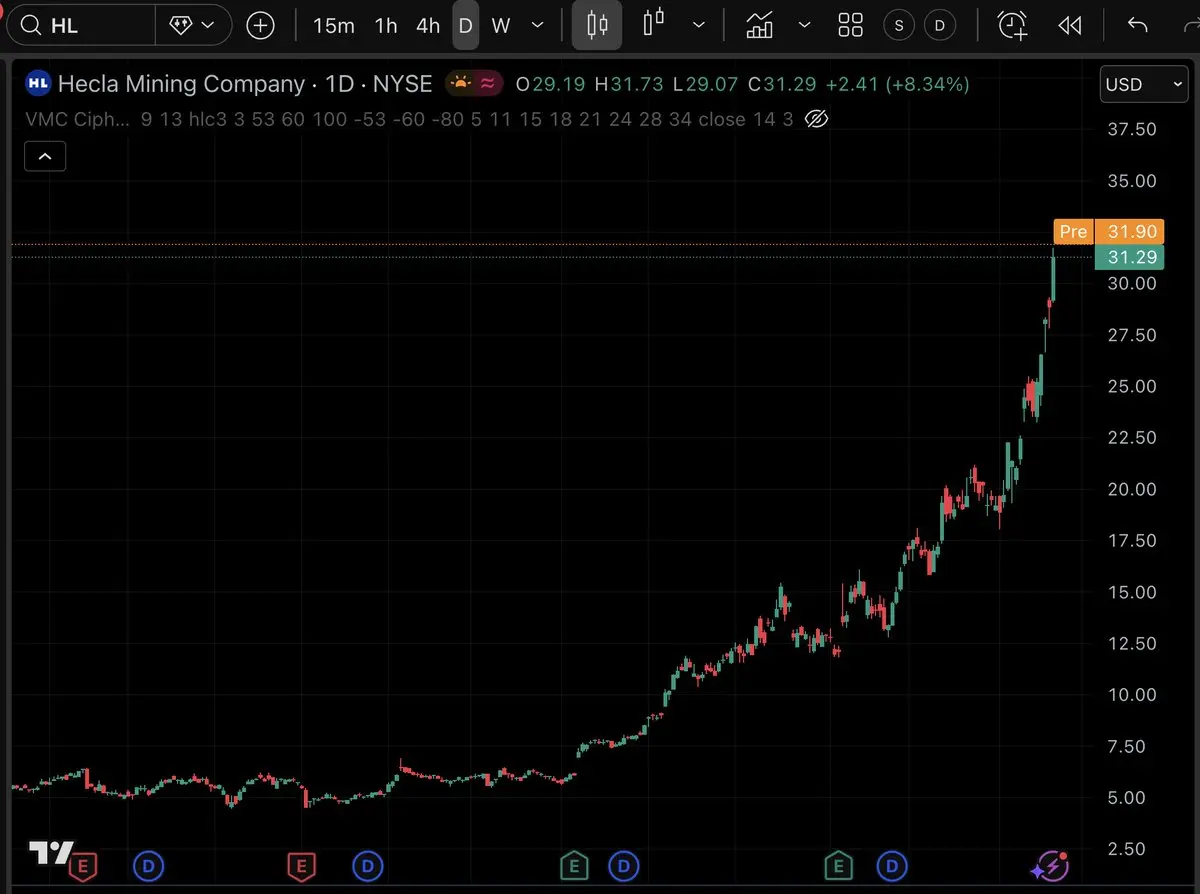The width and height of the screenshot is (1200, 894).
Task: Click the 37.50 price scale label
Action: tap(1132, 129)
